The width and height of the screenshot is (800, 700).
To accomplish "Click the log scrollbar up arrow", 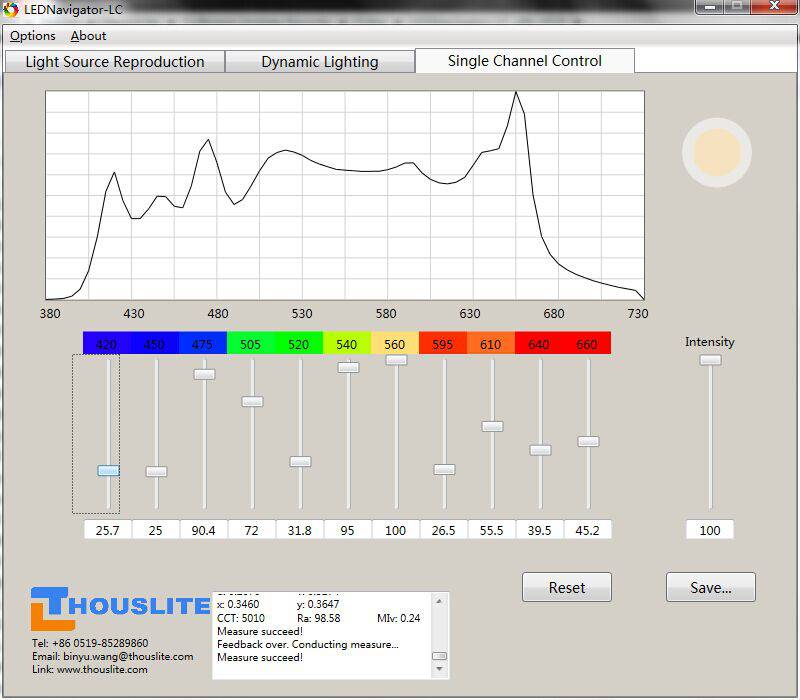I will pos(439,602).
